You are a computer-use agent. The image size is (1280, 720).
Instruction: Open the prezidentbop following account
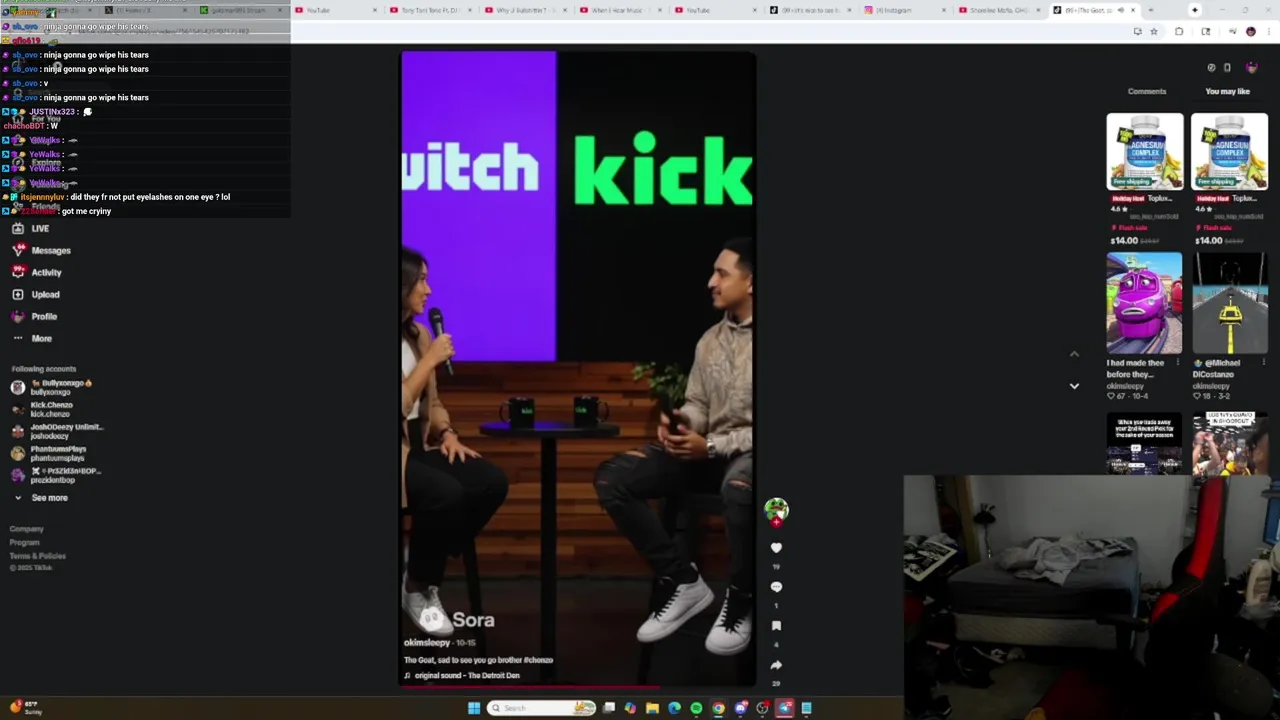(56, 475)
